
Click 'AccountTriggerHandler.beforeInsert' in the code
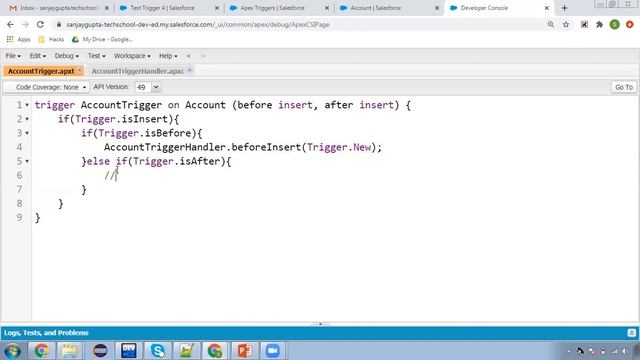coord(202,147)
